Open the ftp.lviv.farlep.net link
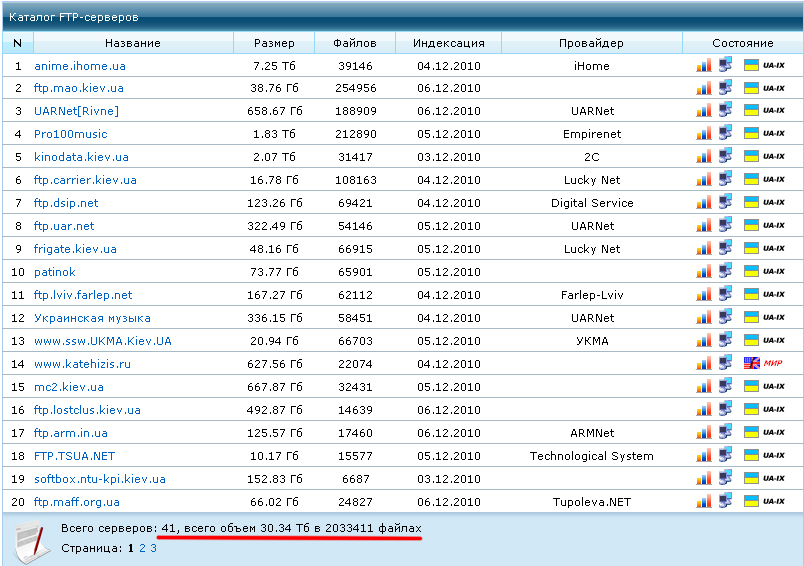Screen dimensions: 804x566 (x=83, y=295)
